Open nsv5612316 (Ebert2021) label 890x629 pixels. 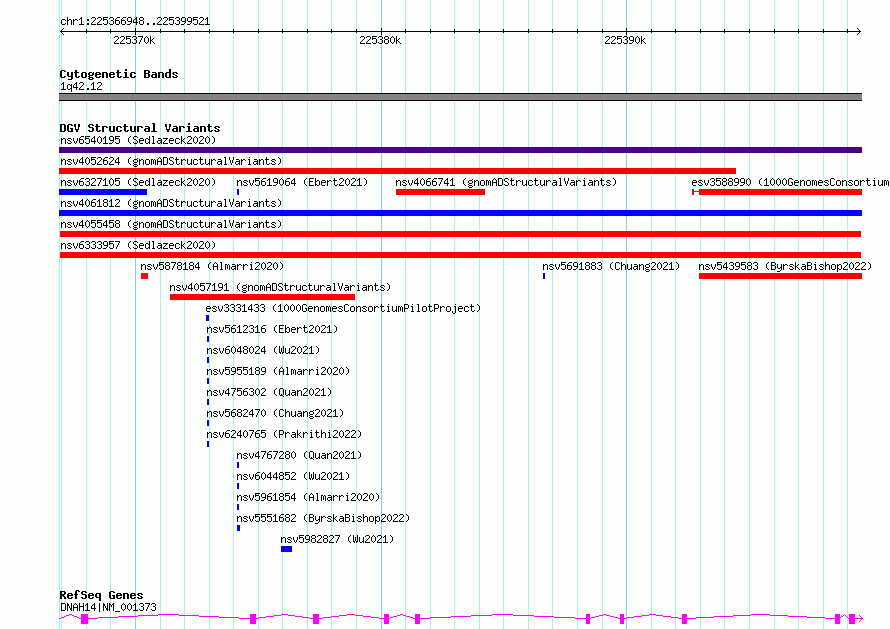[x=272, y=329]
